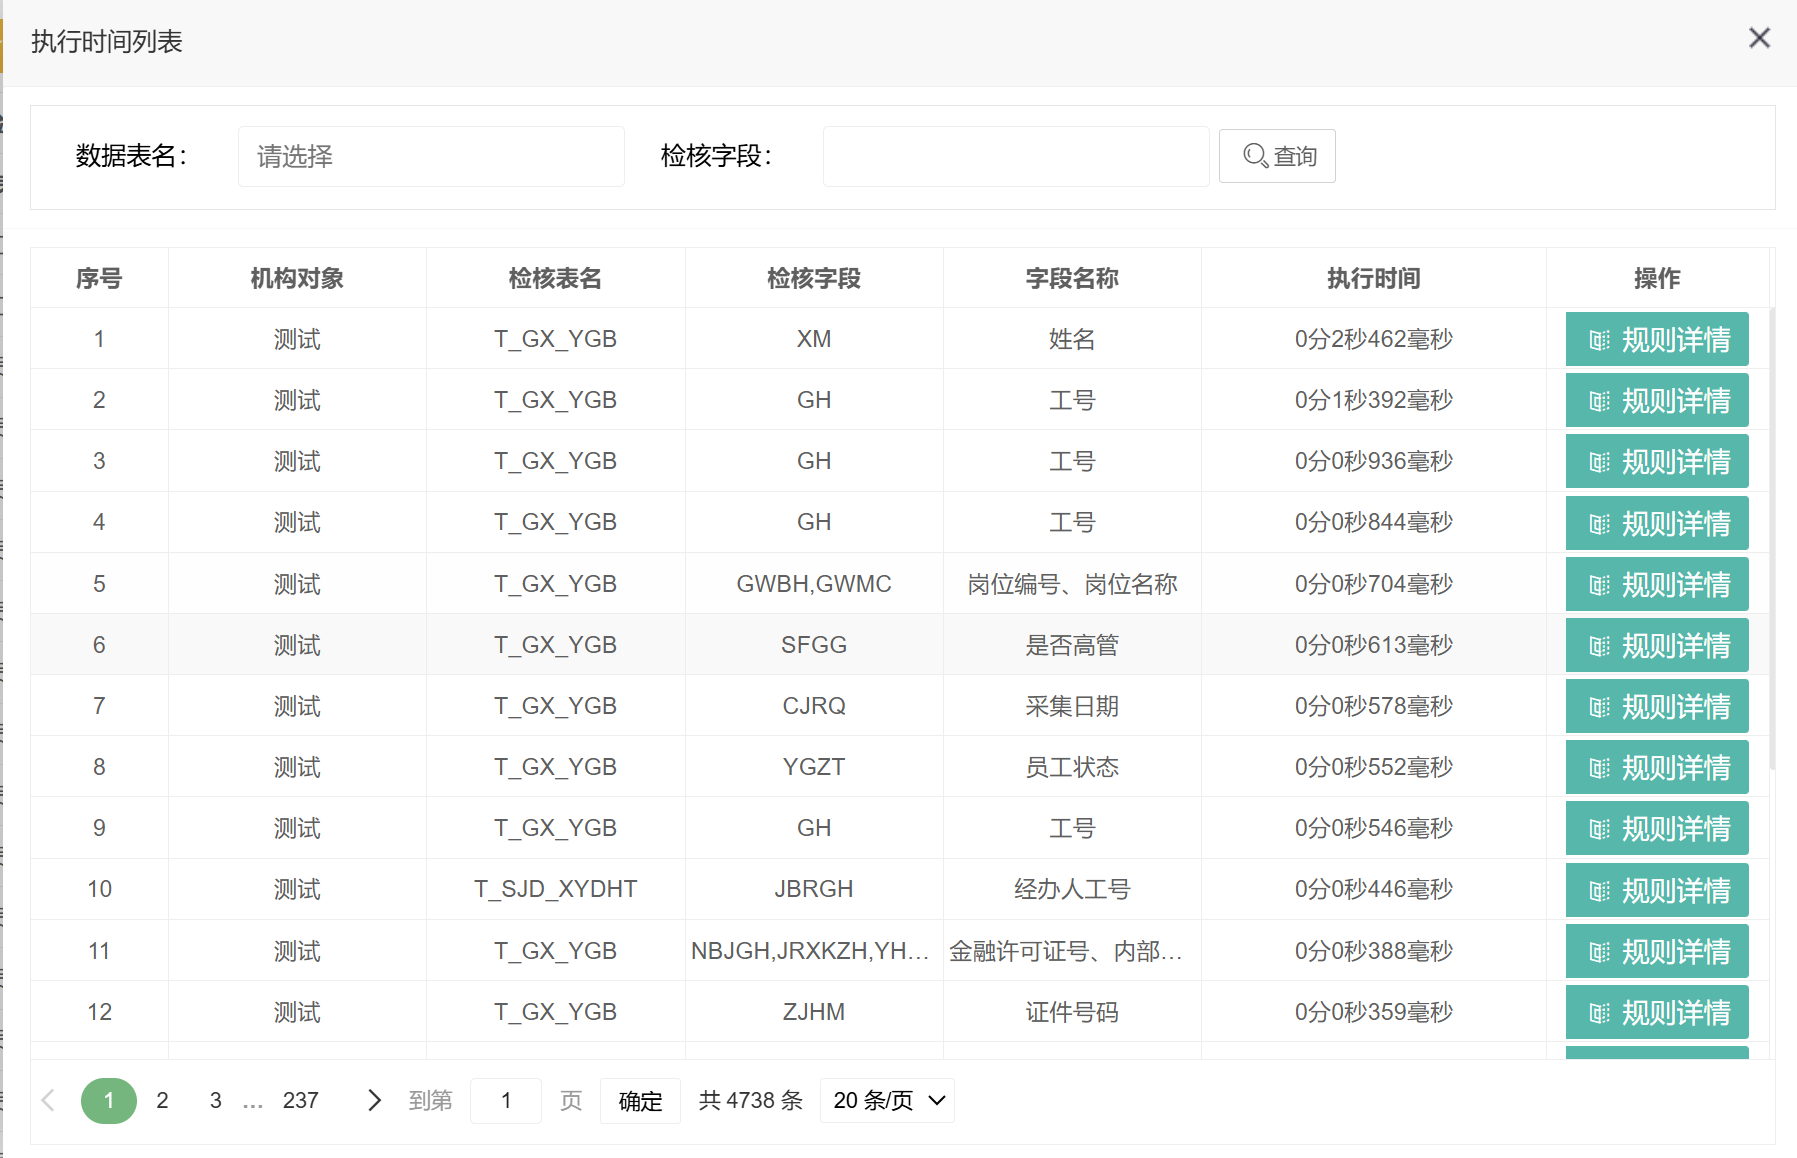Go to next page arrow

click(x=374, y=1101)
